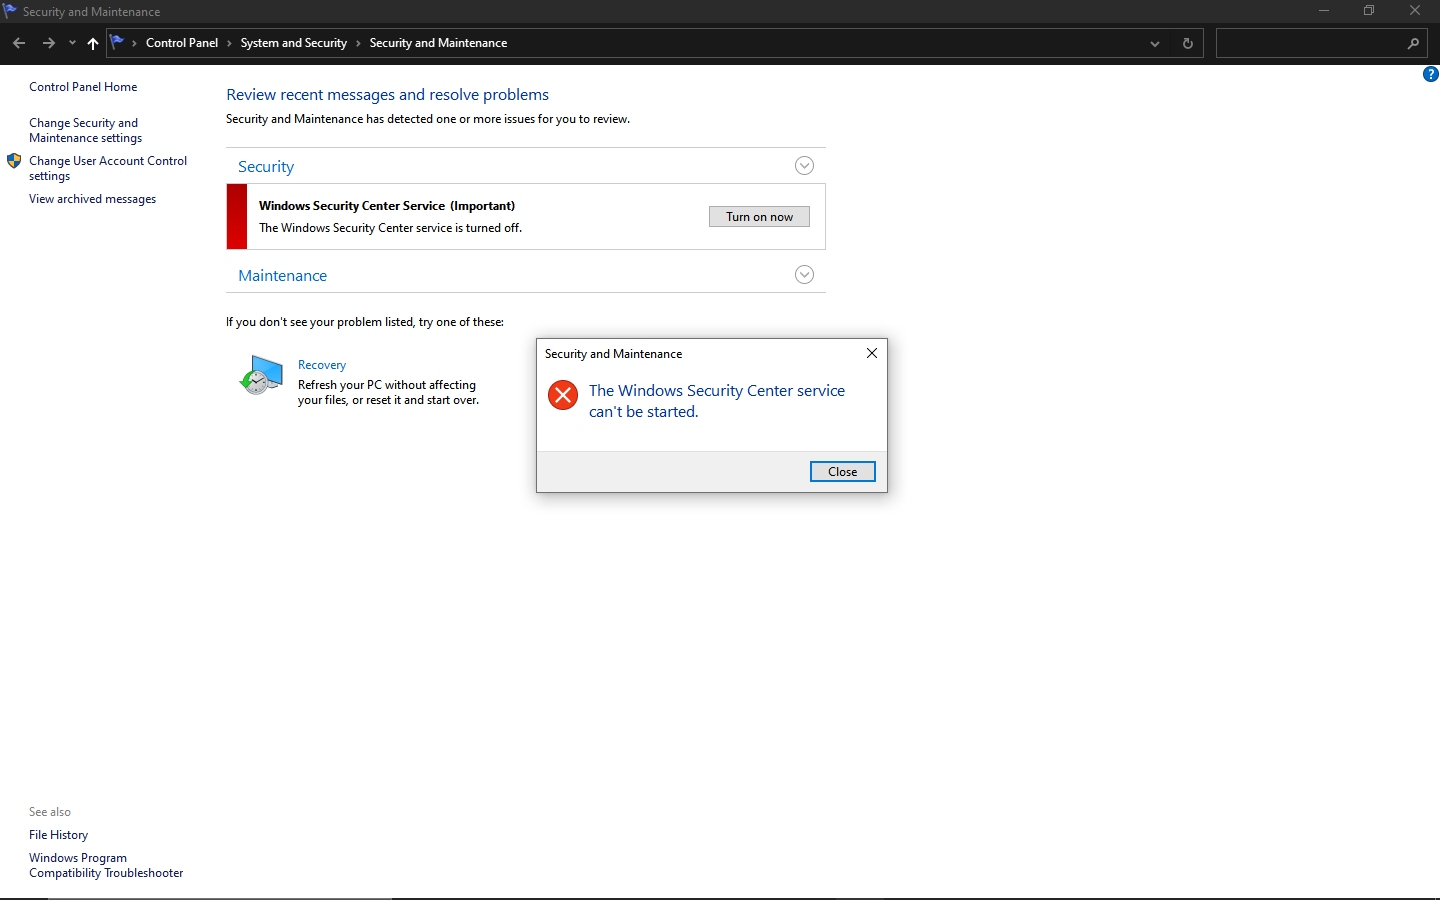
Task: Click the 'can't be started' error message
Action: tap(717, 401)
